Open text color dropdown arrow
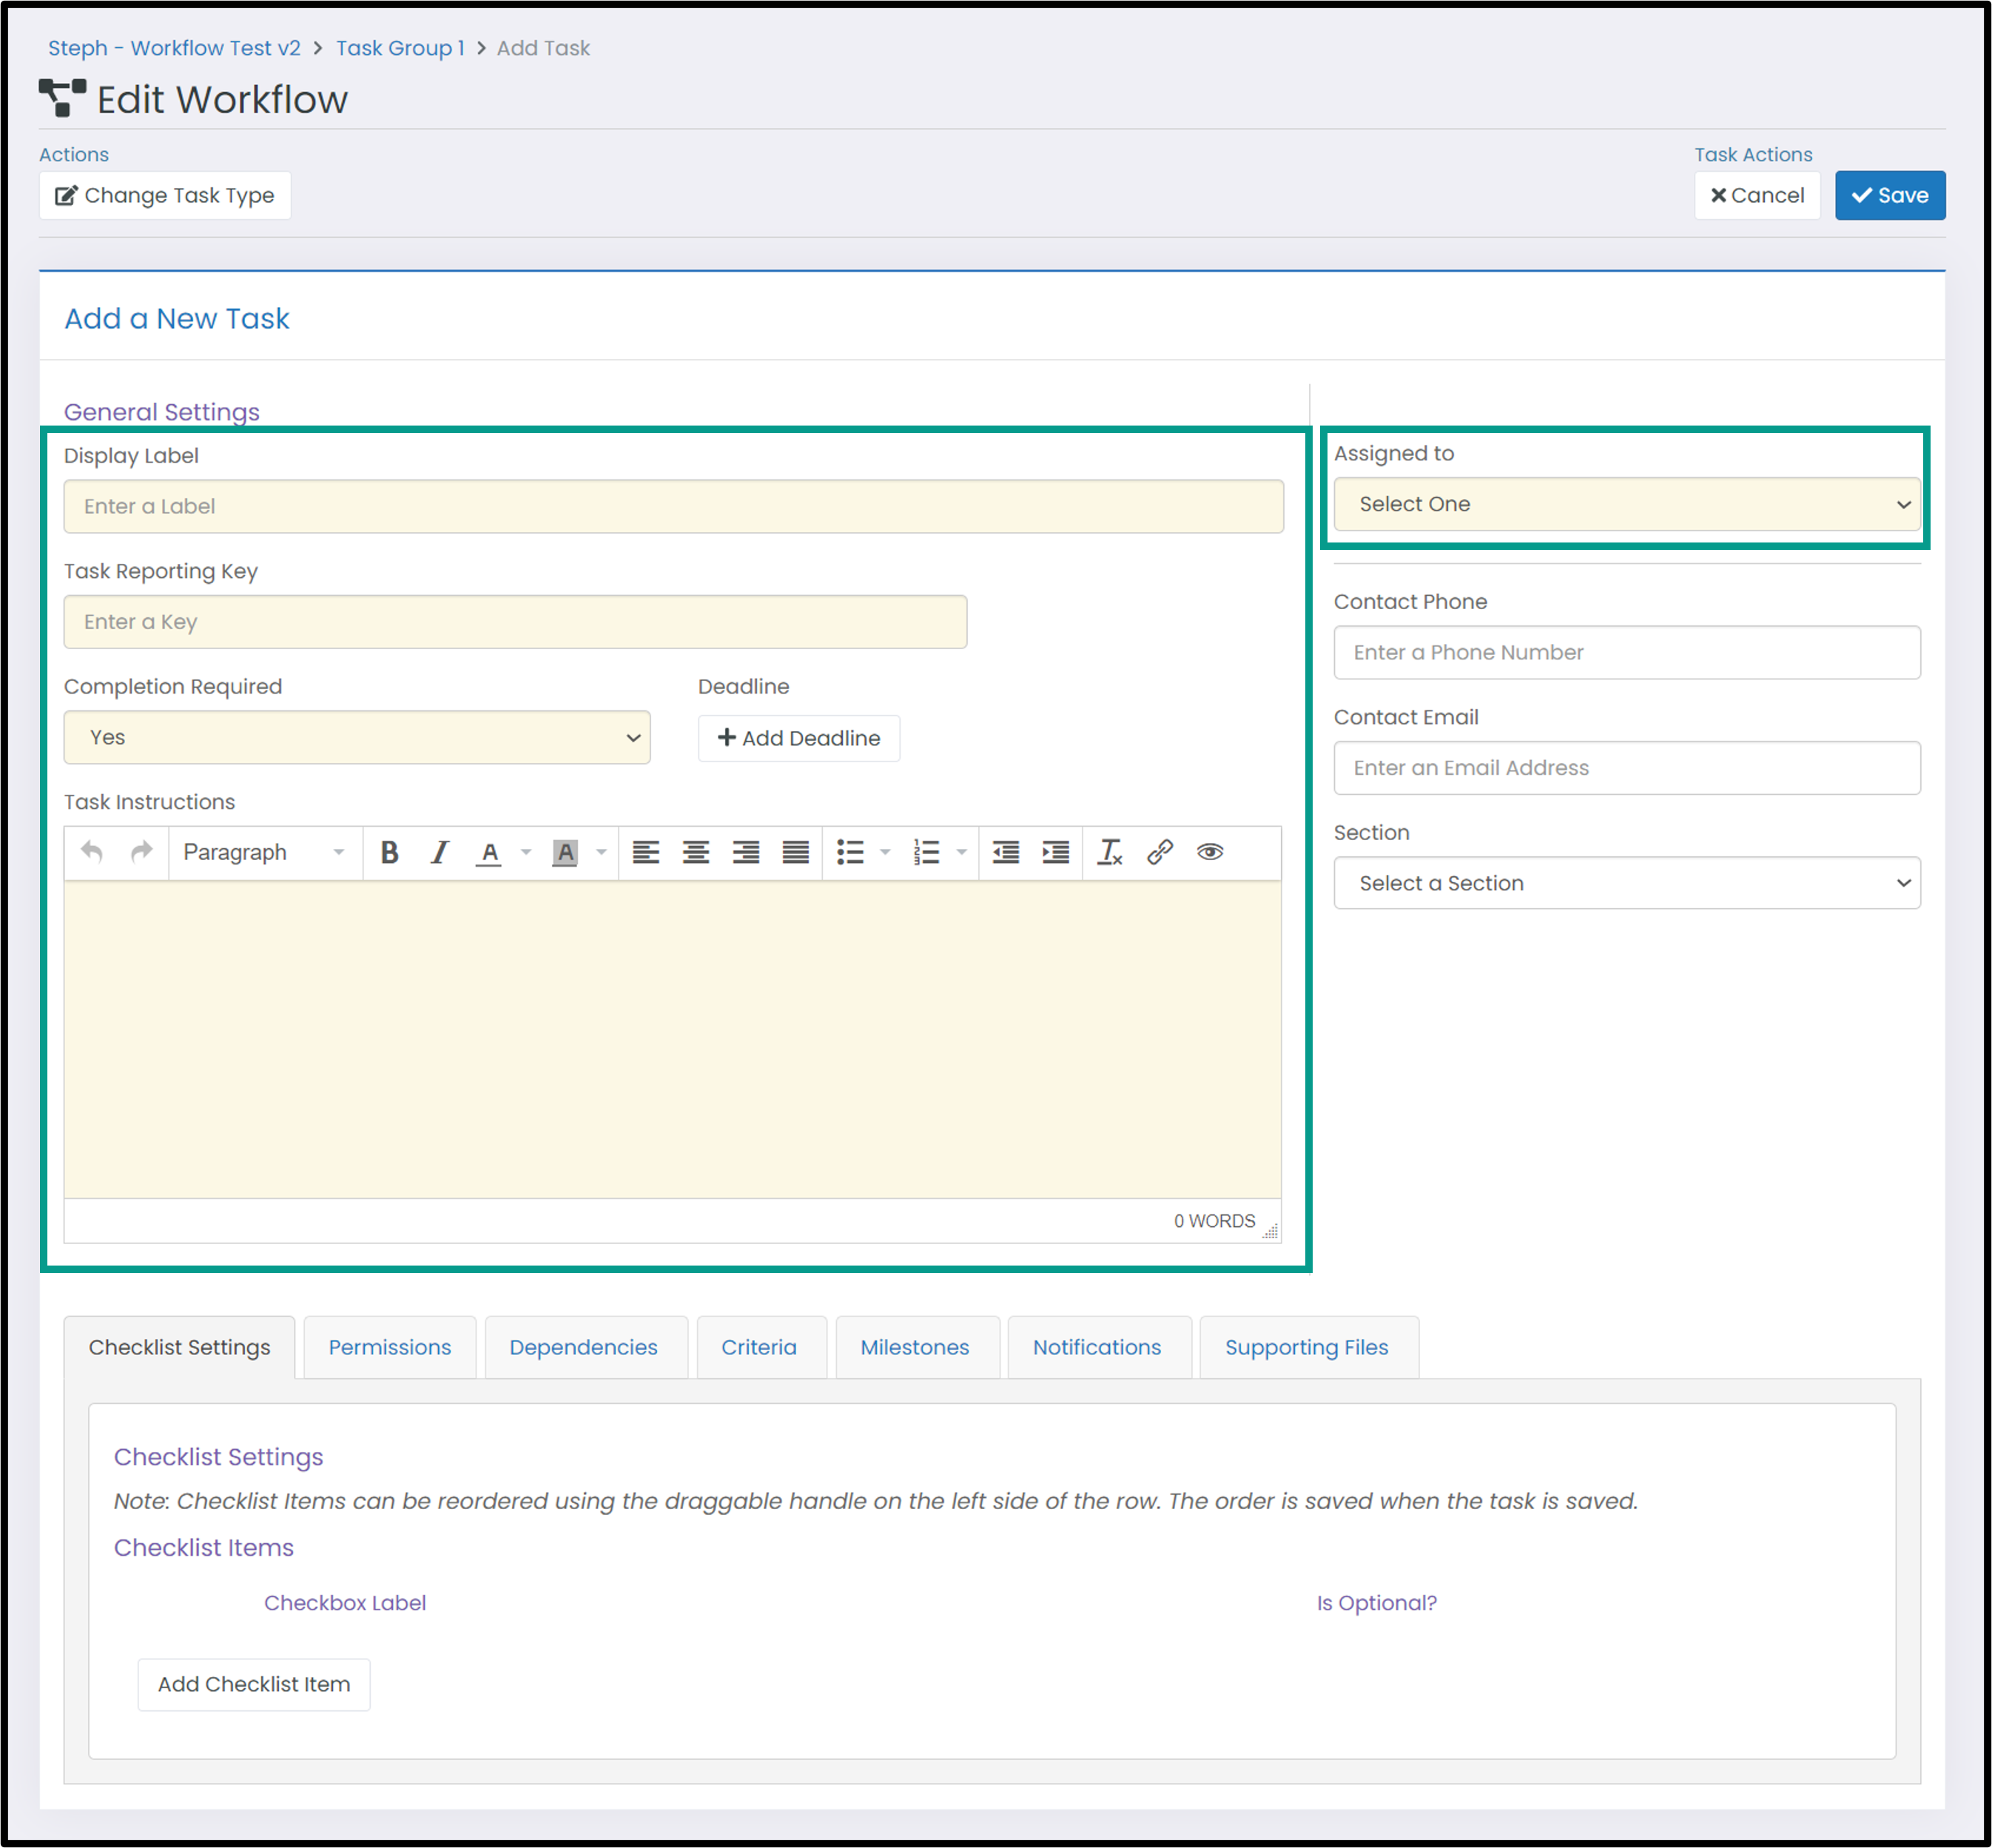 click(x=526, y=852)
